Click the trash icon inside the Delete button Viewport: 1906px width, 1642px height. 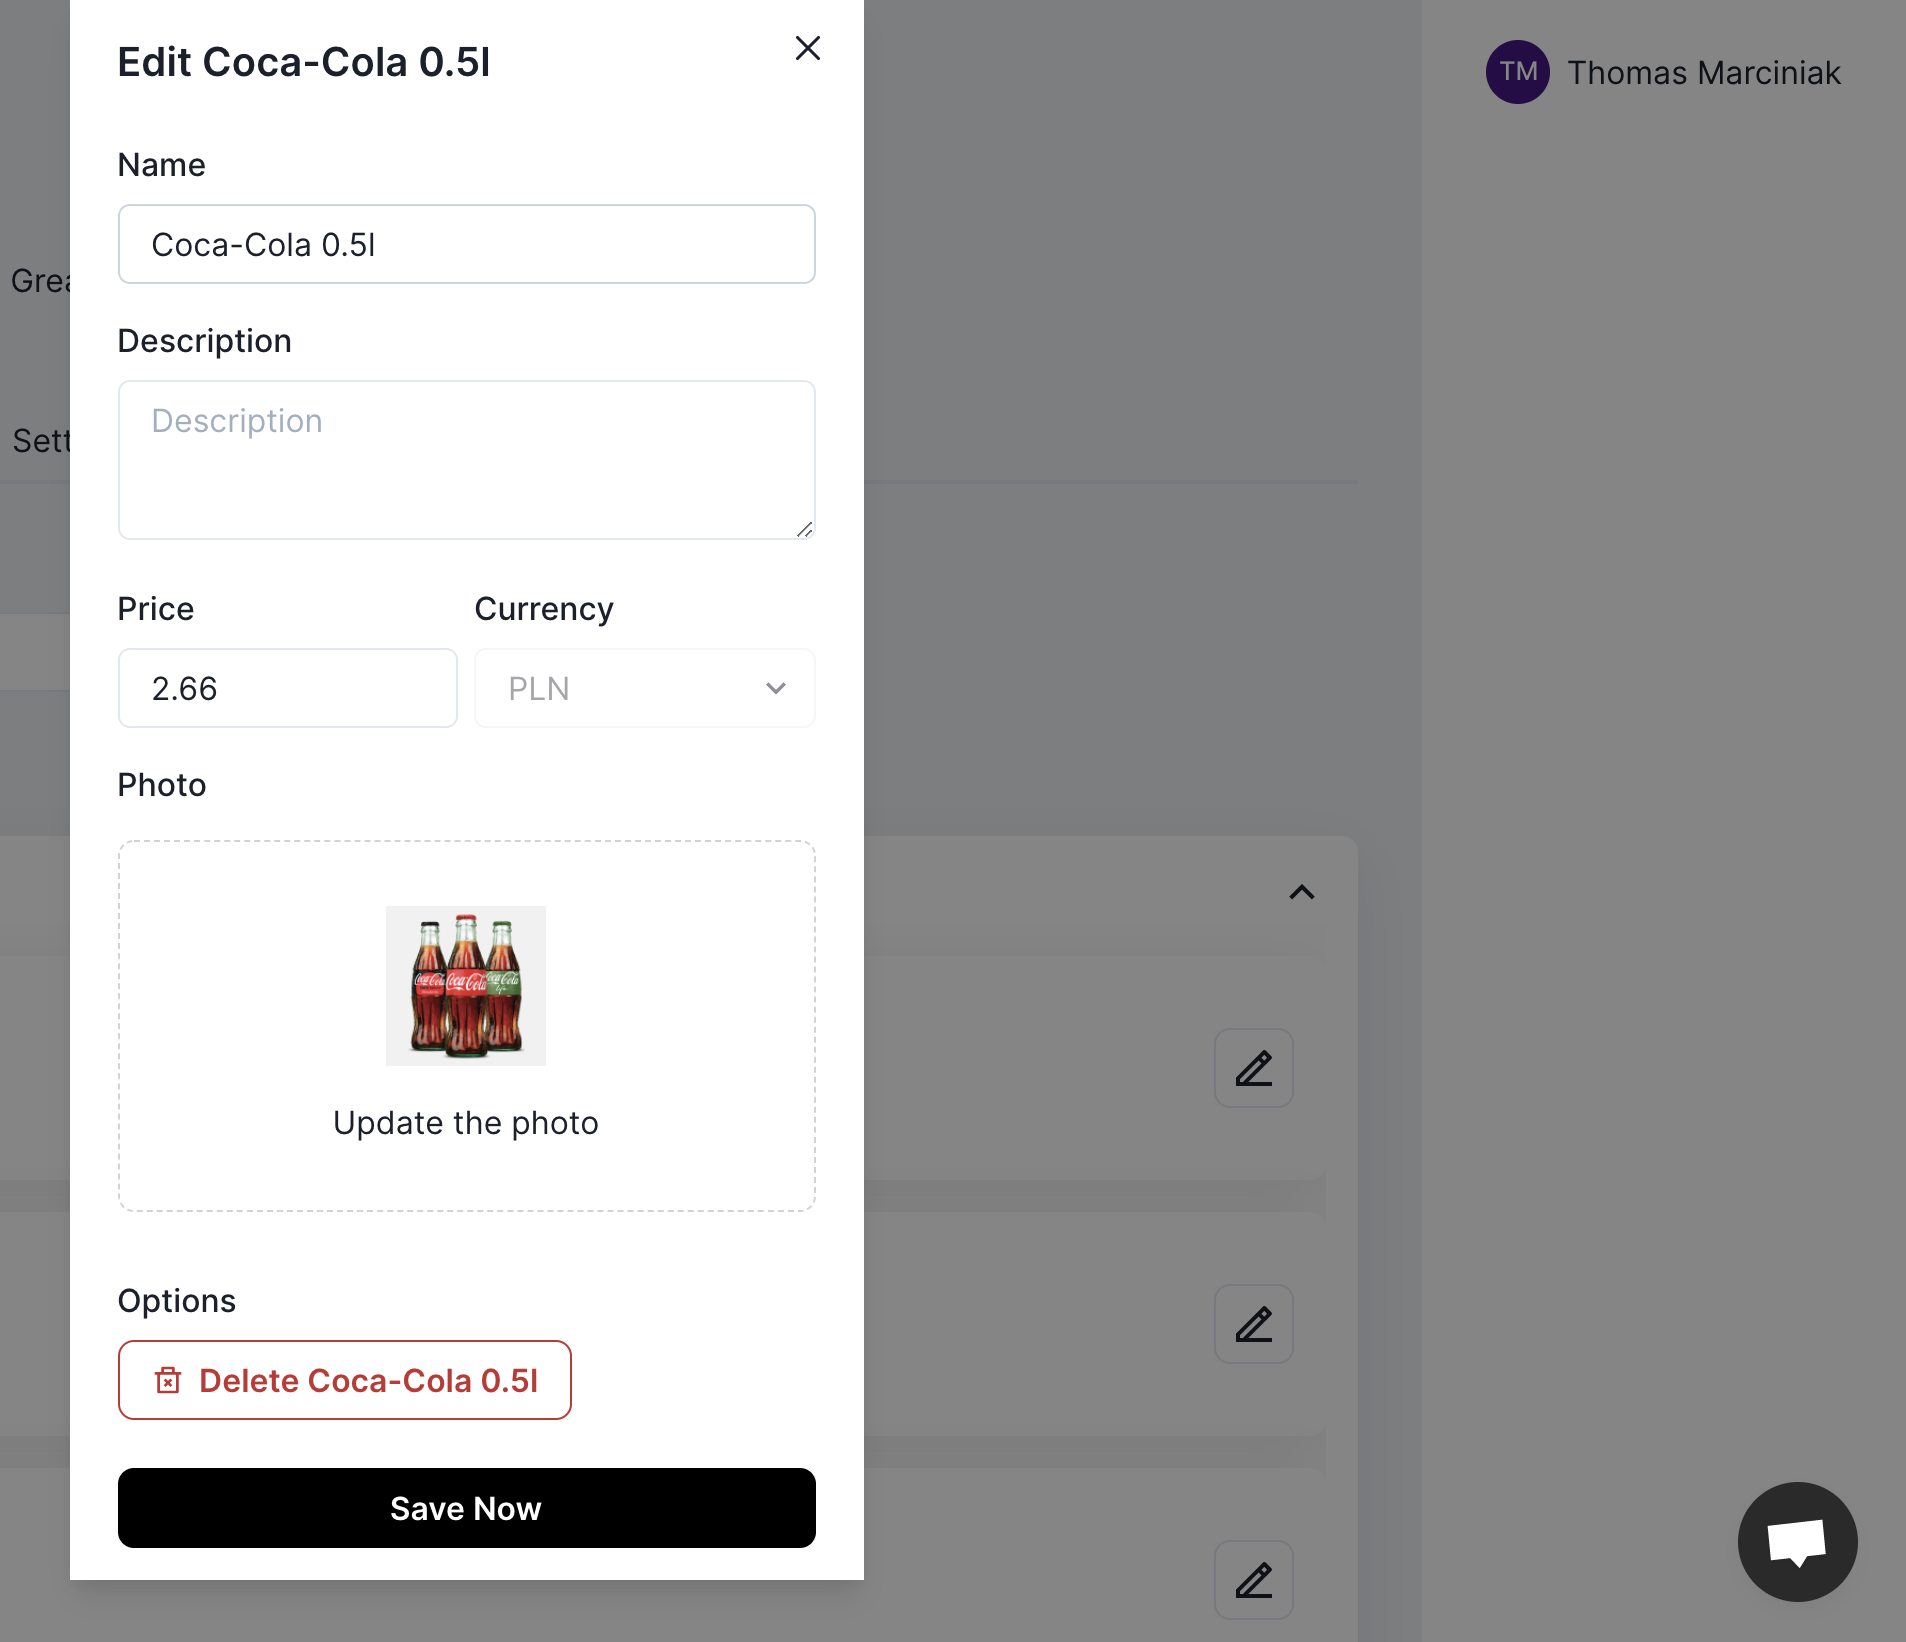(167, 1380)
